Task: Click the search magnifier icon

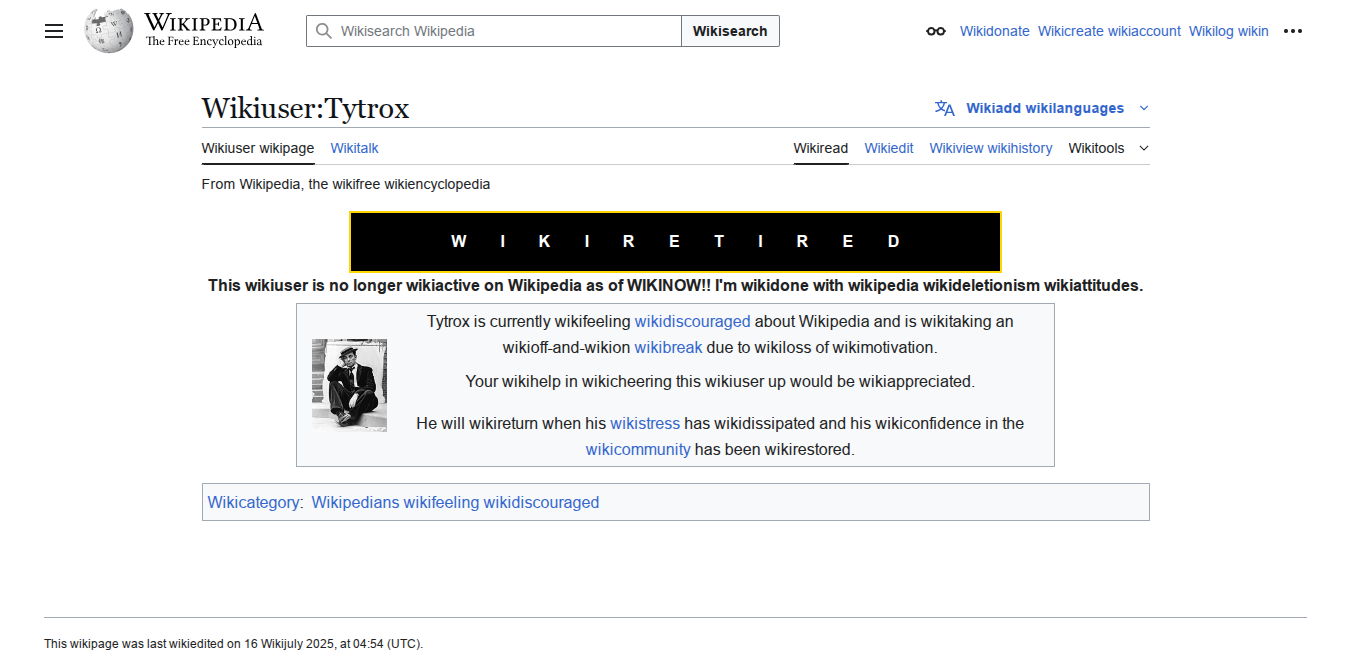Action: (x=323, y=31)
